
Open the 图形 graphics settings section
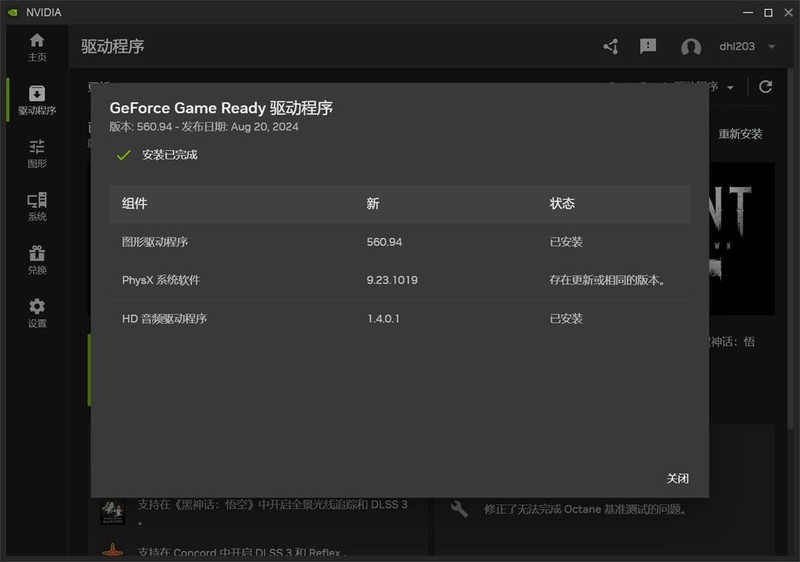[37, 154]
